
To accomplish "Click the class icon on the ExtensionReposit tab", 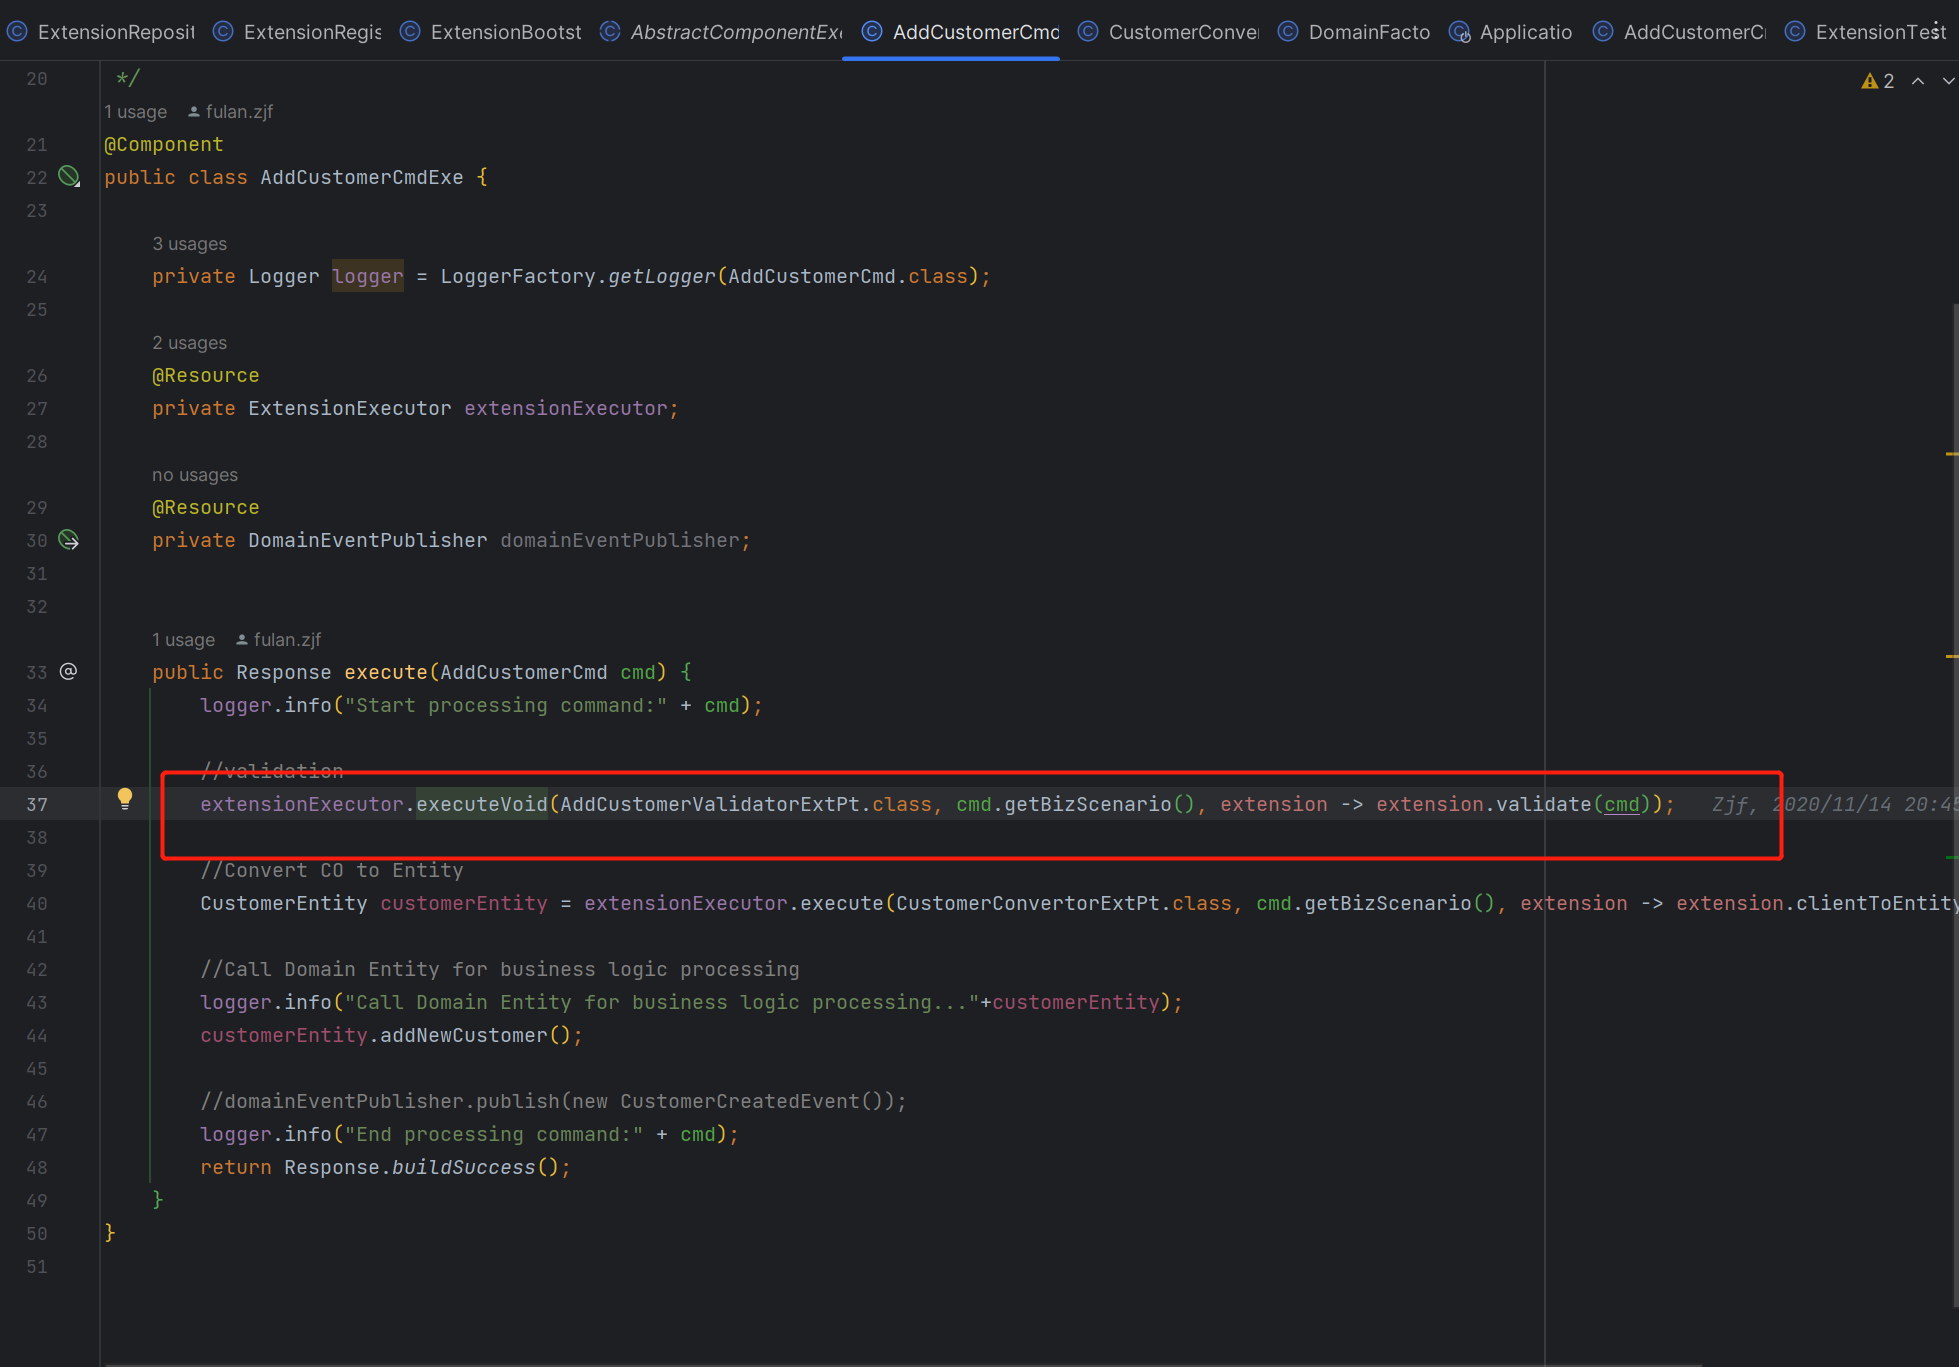I will pos(17,32).
